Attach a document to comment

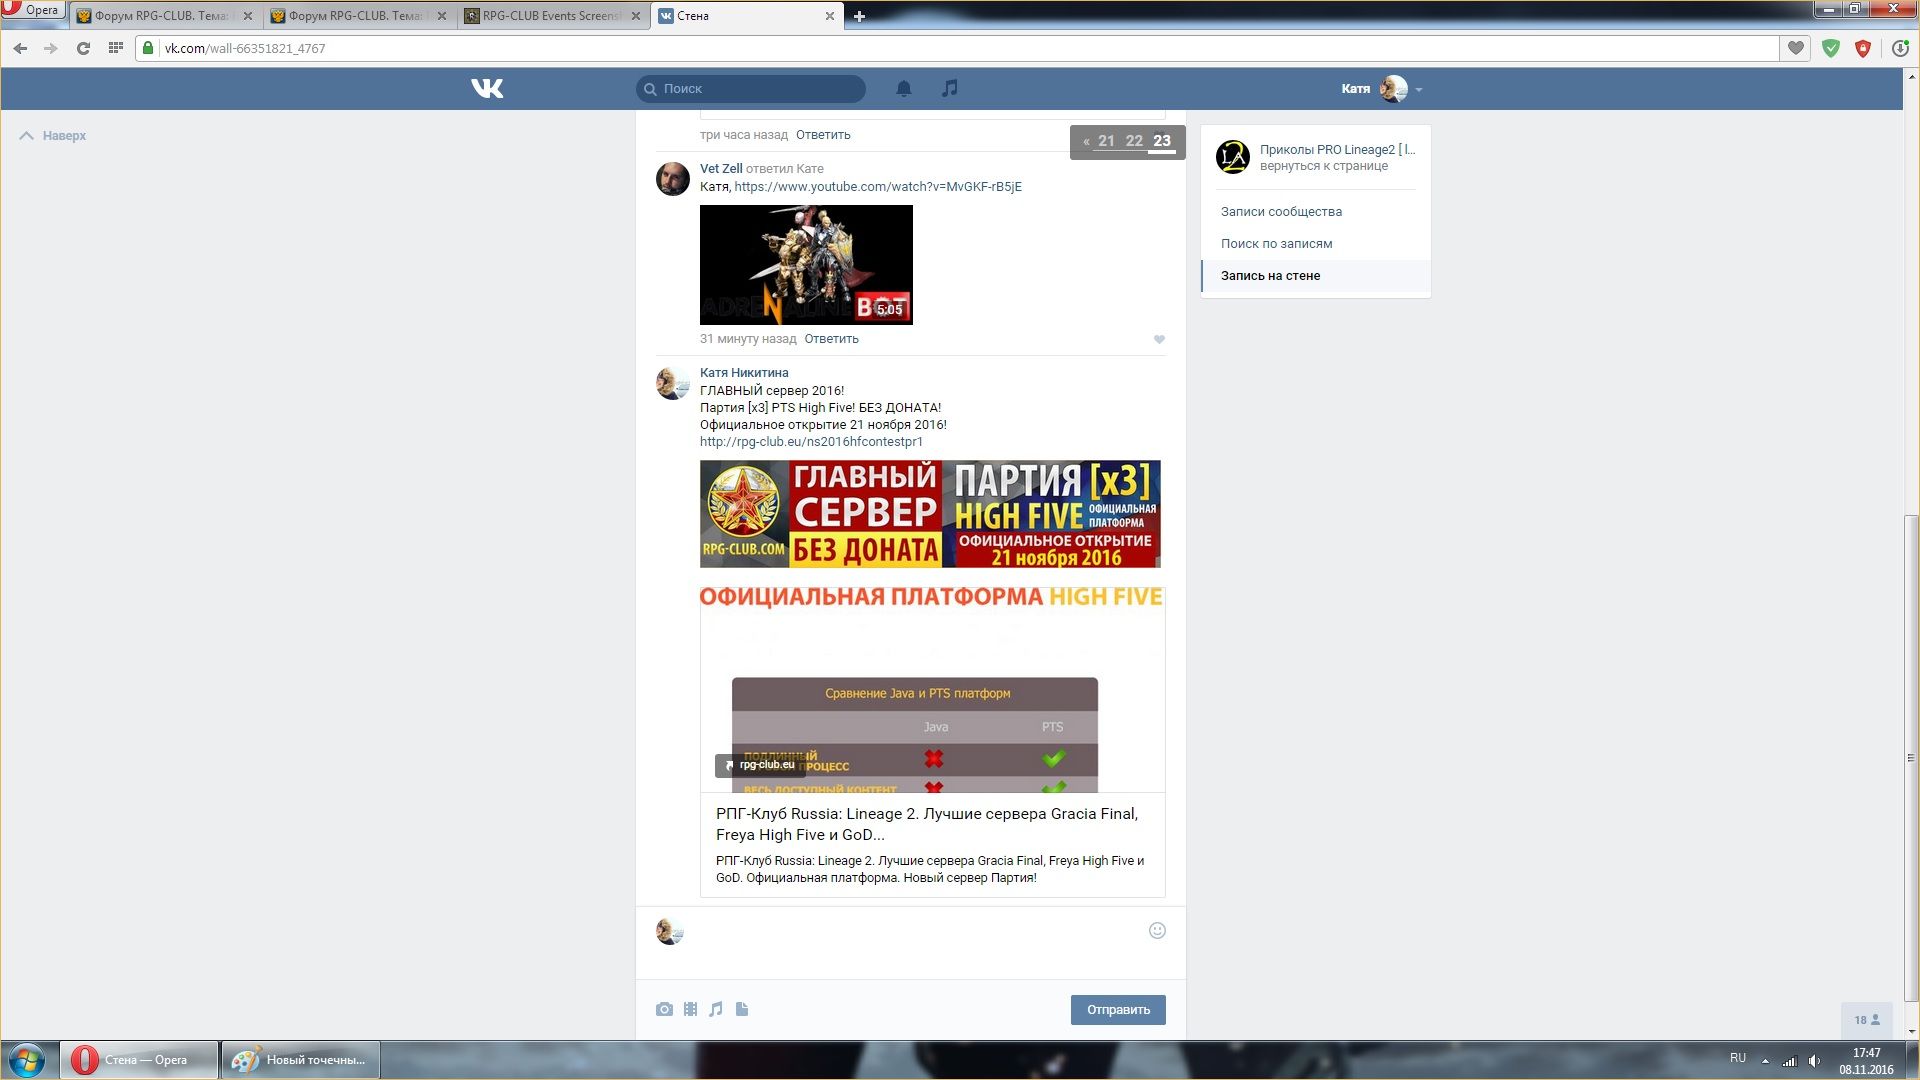(742, 1009)
